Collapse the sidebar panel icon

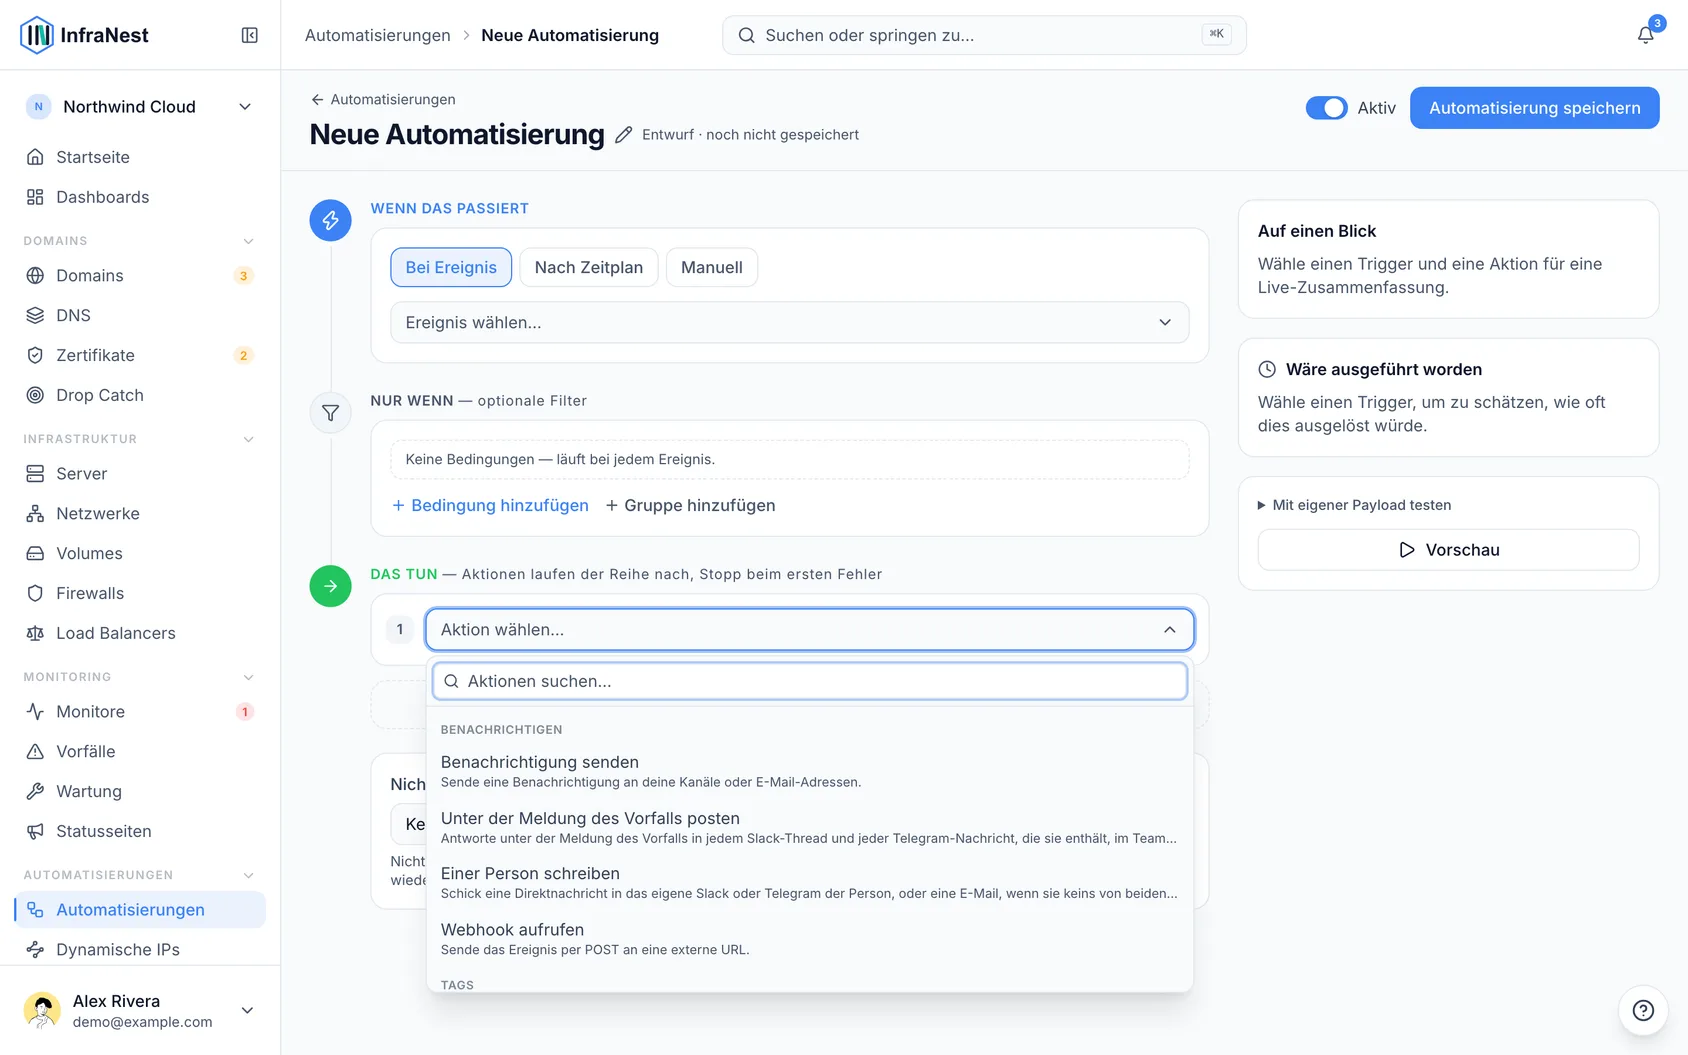[x=250, y=35]
